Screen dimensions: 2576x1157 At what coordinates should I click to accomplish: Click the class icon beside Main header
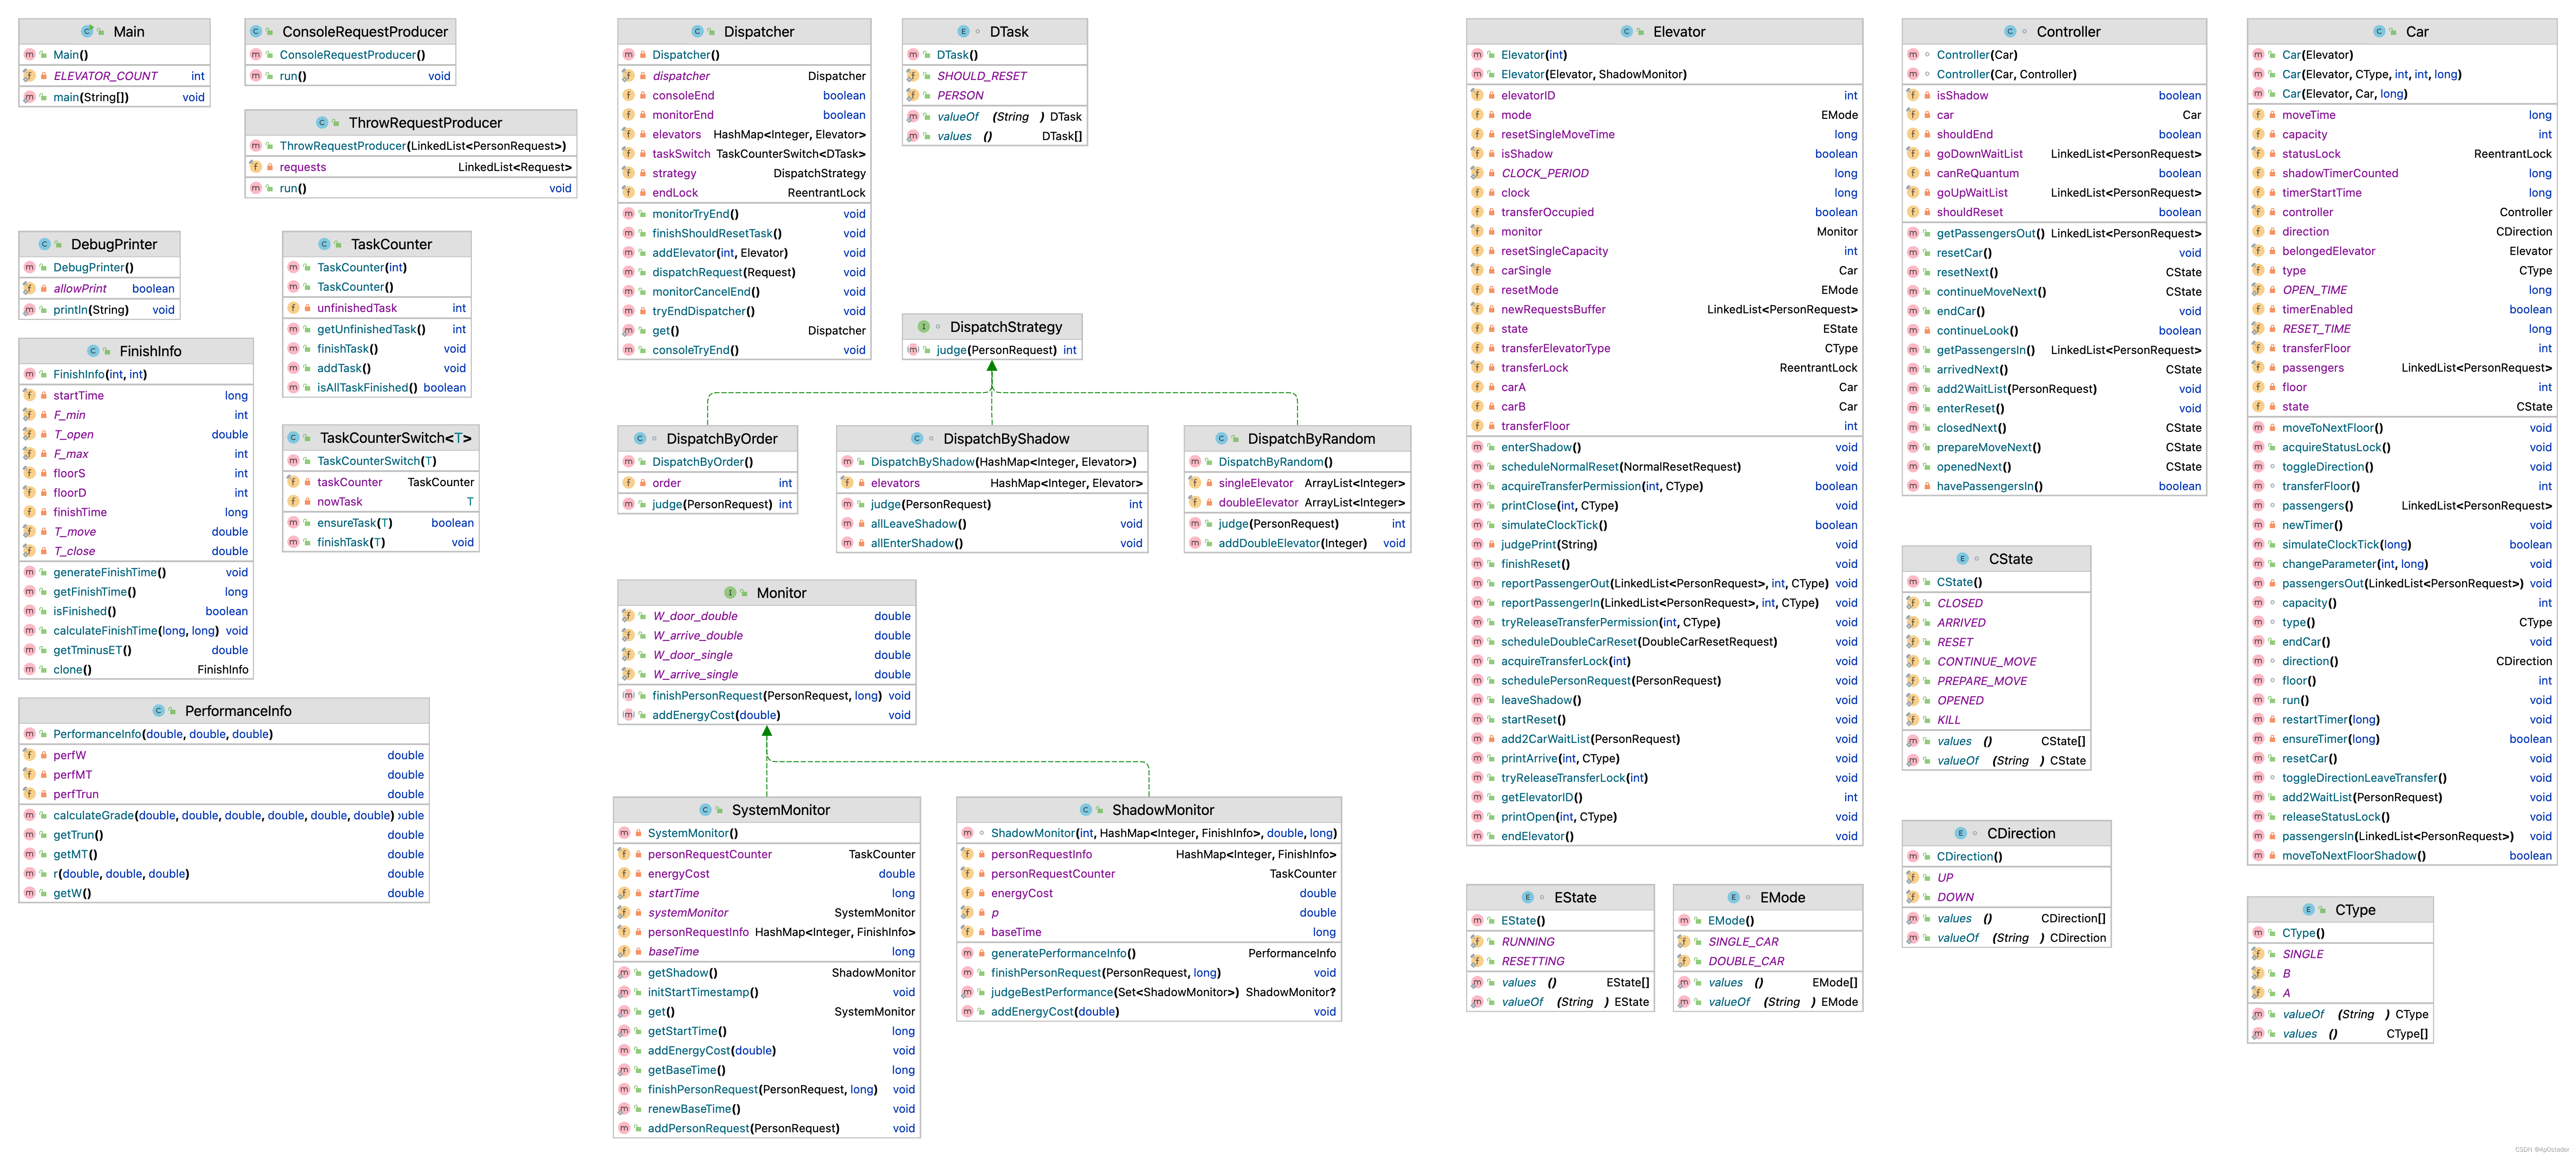[88, 31]
